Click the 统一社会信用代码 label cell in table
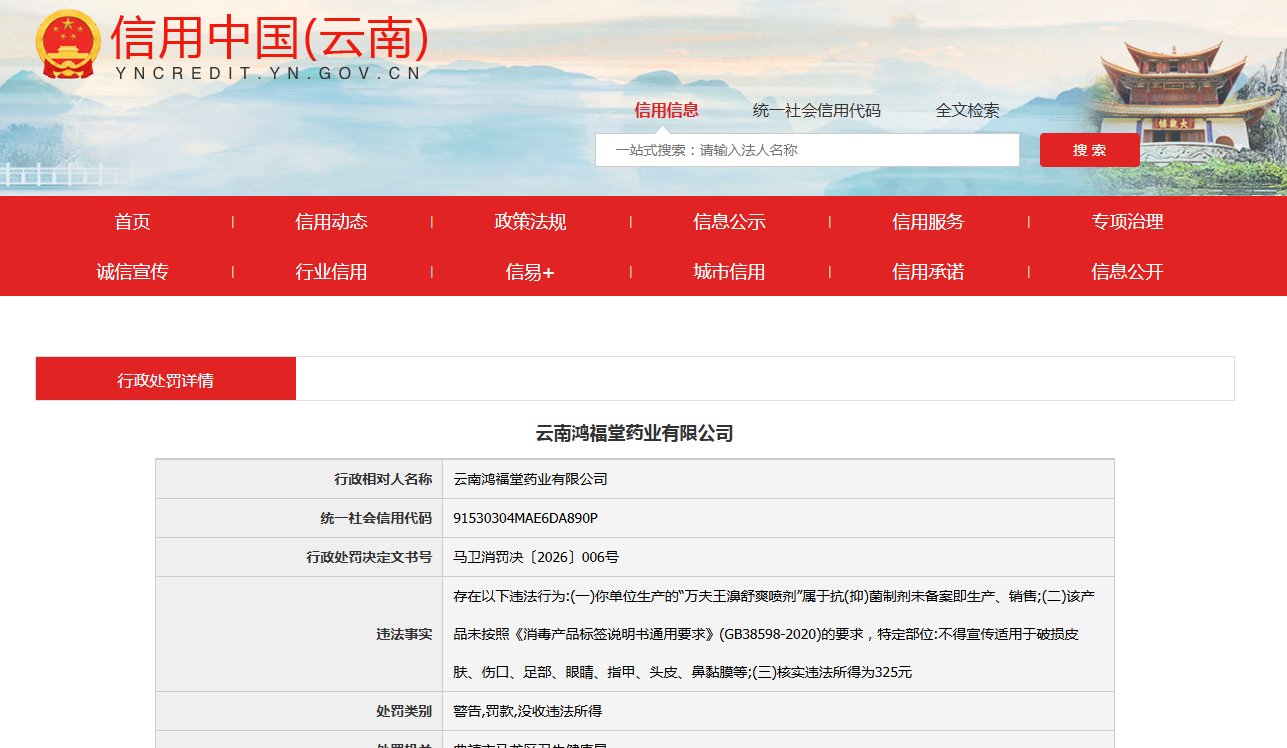This screenshot has width=1287, height=748. pos(299,518)
